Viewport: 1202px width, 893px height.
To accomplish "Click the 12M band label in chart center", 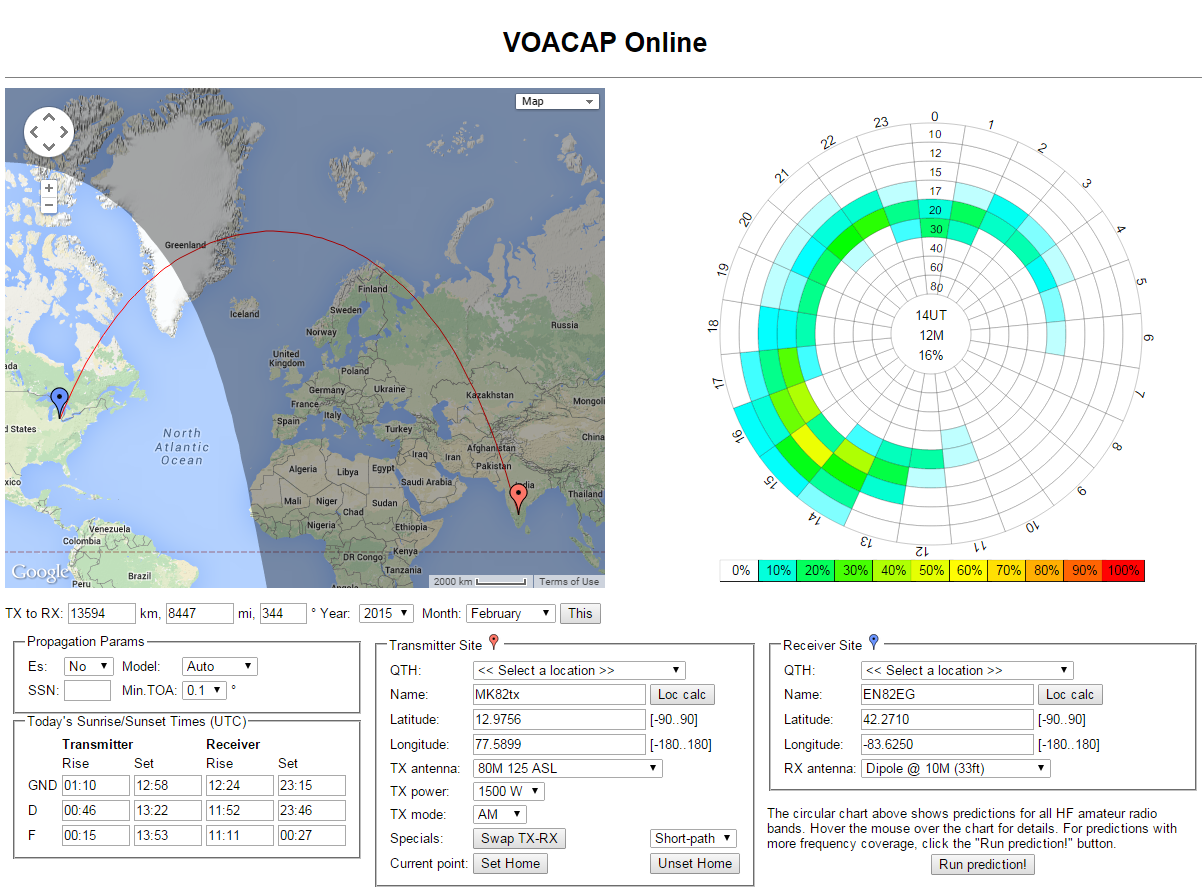I will click(x=931, y=335).
